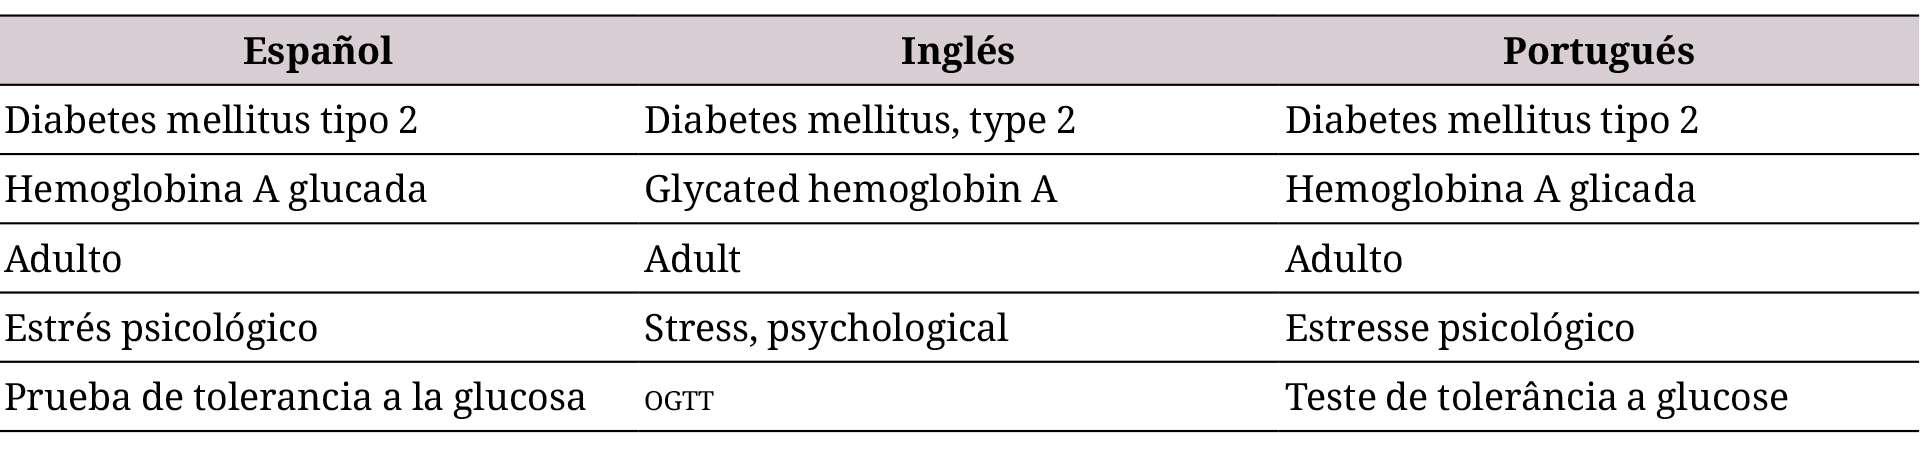Select "Teste de tolerância a glucose"
Image resolution: width=1926 pixels, height=460 pixels.
pos(1536,397)
